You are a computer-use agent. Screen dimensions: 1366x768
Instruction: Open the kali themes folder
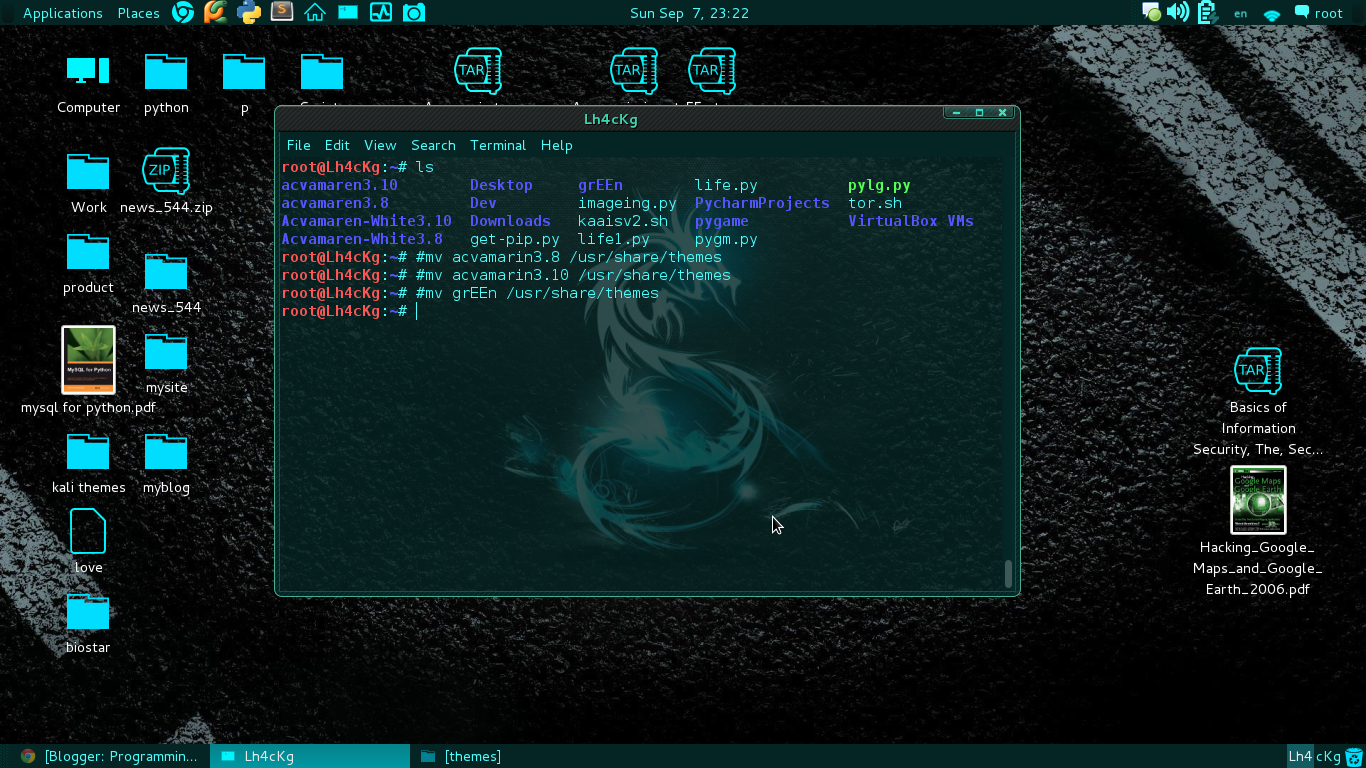pyautogui.click(x=88, y=463)
